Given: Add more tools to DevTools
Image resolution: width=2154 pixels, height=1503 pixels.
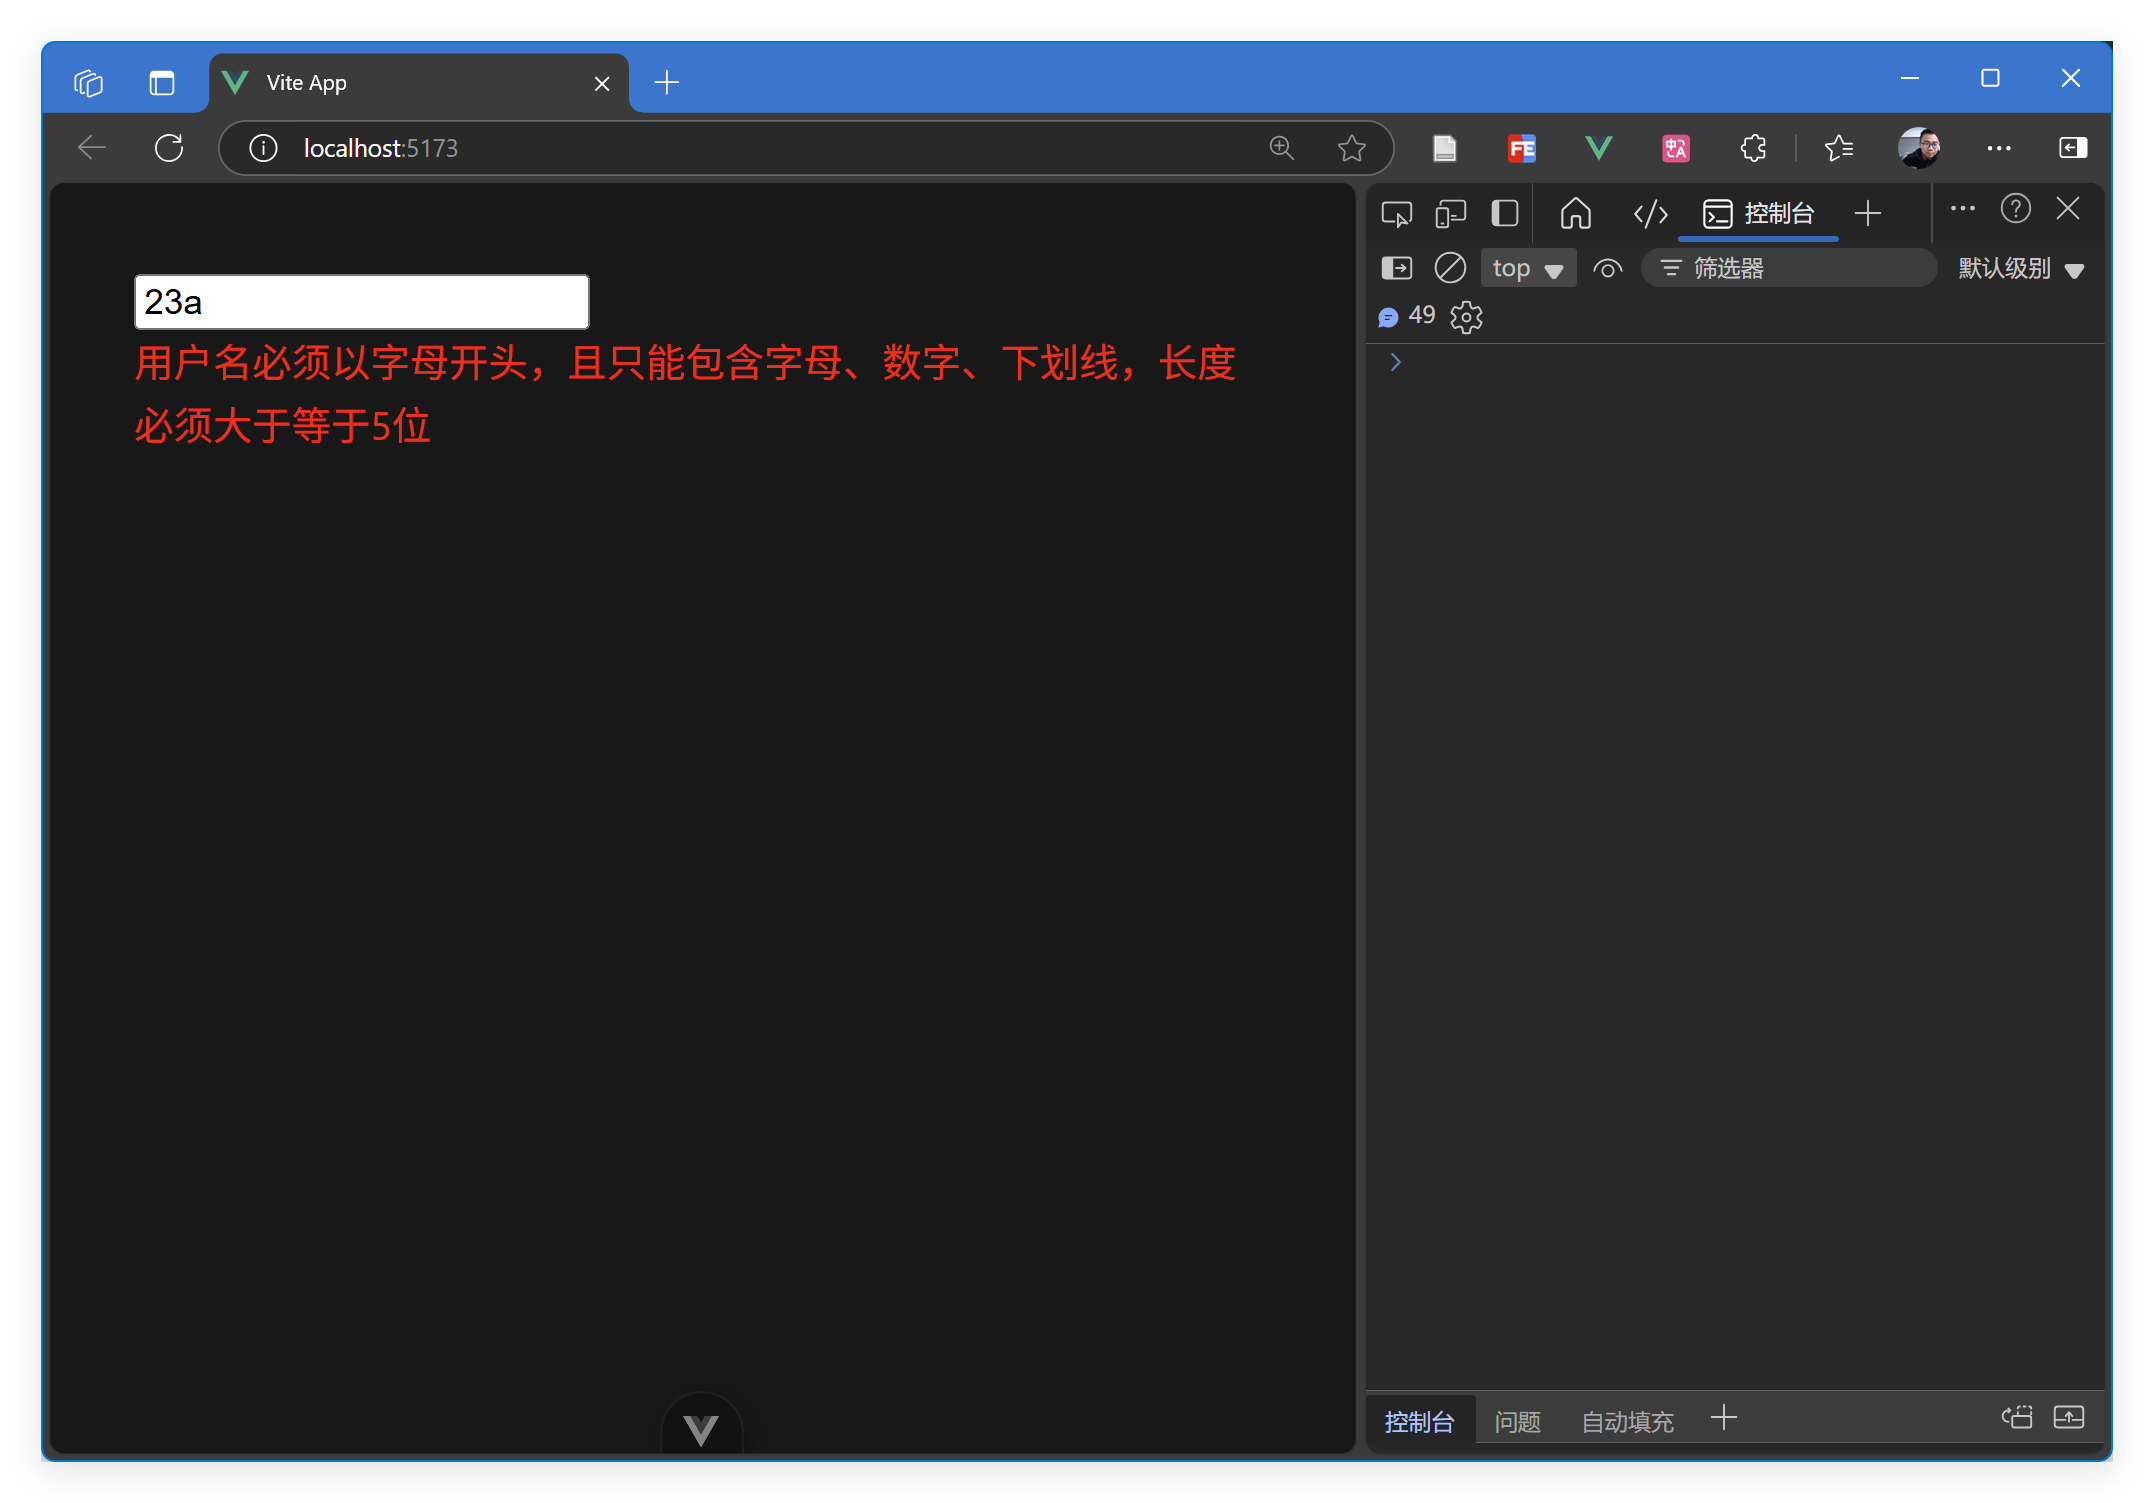Looking at the screenshot, I should [x=1868, y=213].
